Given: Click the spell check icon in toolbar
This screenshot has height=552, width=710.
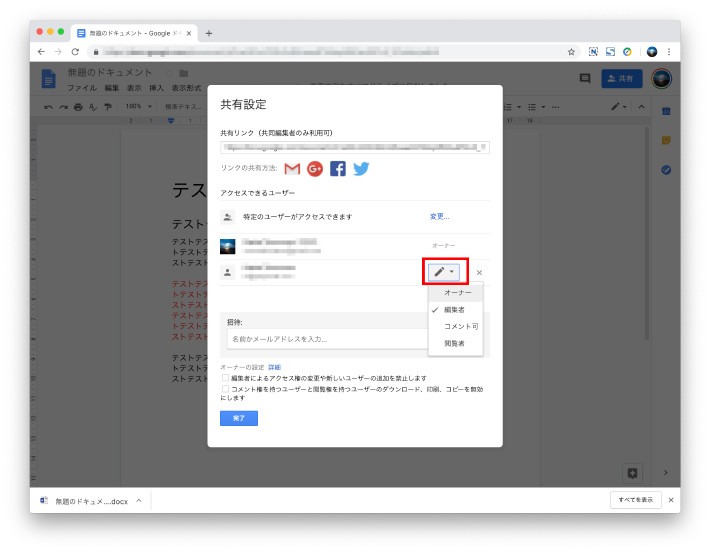Looking at the screenshot, I should point(93,107).
